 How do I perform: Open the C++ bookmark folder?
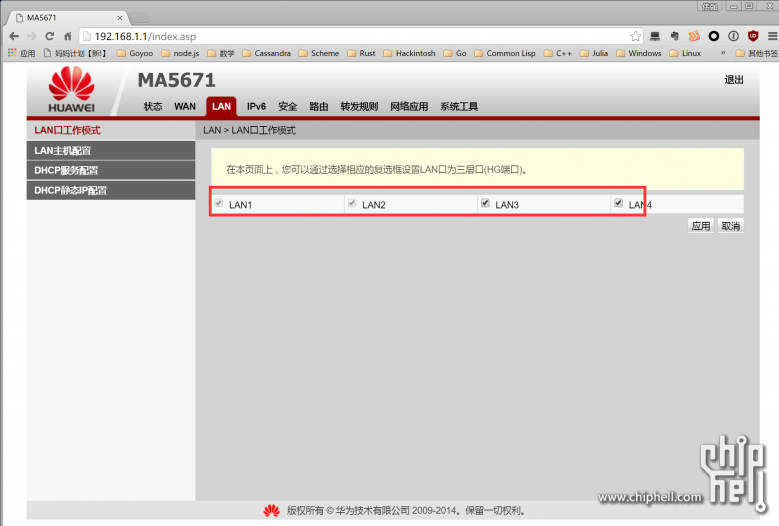(557, 53)
